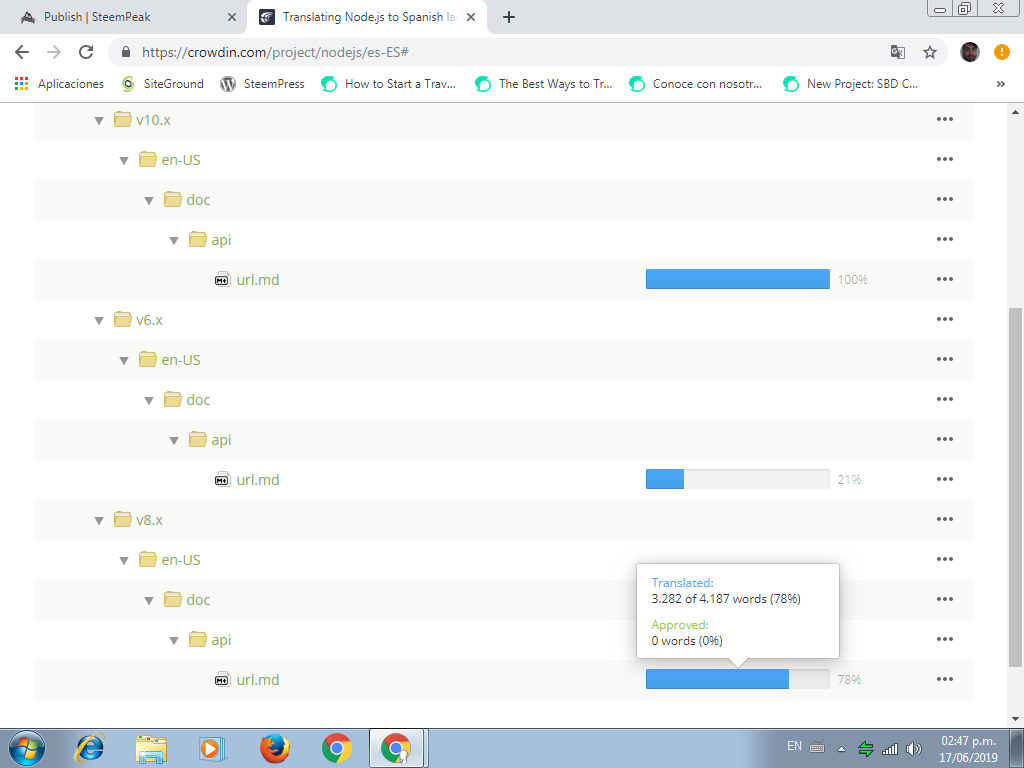Open Firefox from the Windows taskbar
1024x768 pixels.
(274, 747)
